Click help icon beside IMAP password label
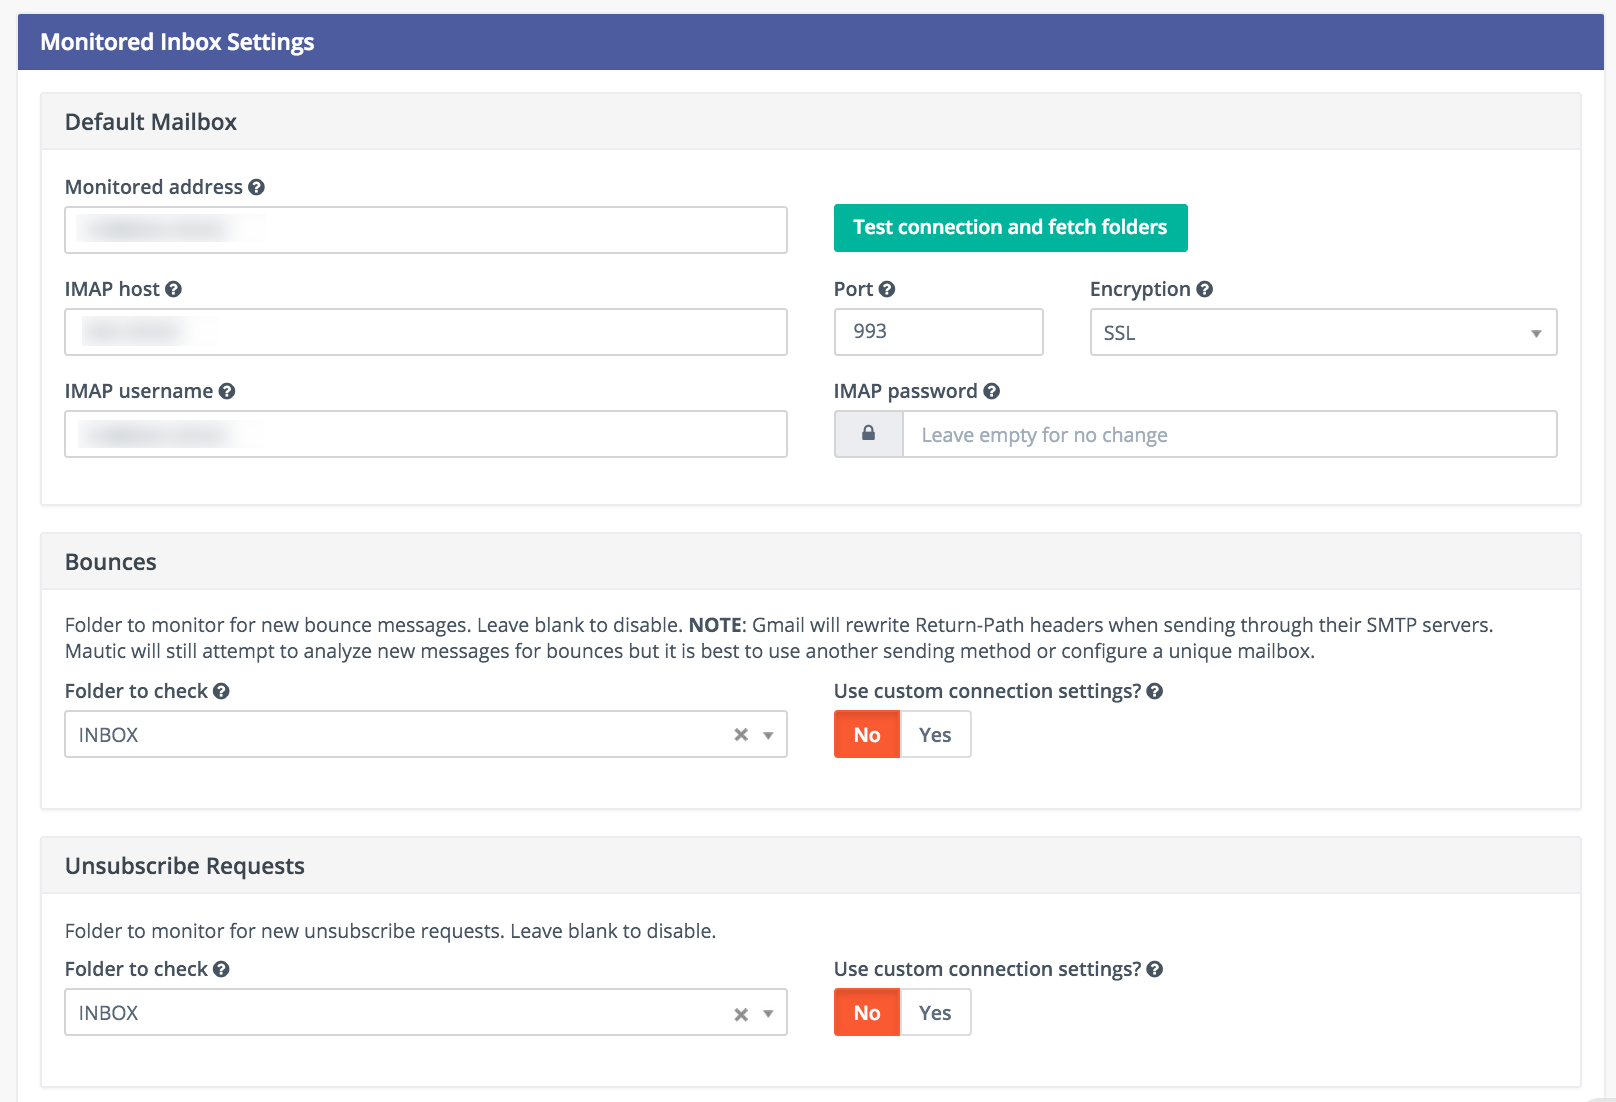This screenshot has height=1102, width=1616. pyautogui.click(x=991, y=391)
